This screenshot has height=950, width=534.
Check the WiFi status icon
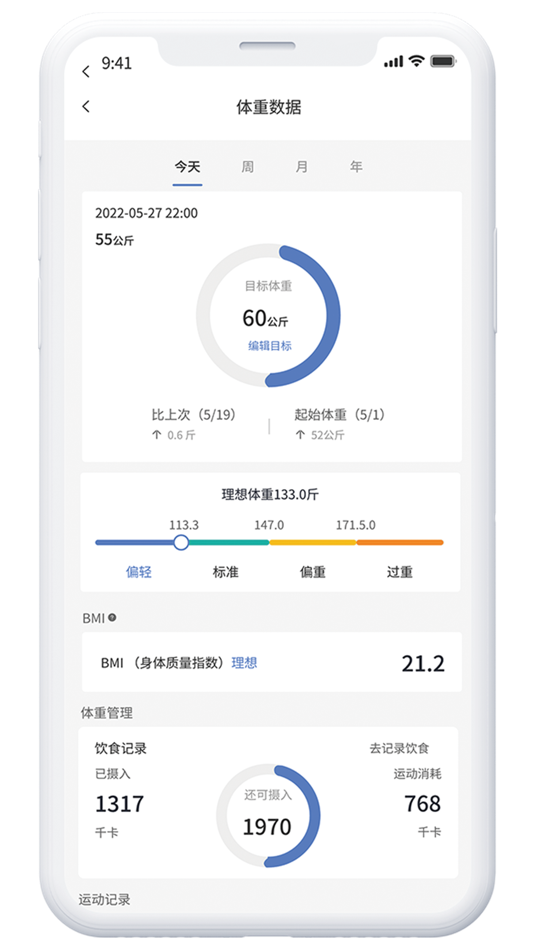pyautogui.click(x=416, y=61)
